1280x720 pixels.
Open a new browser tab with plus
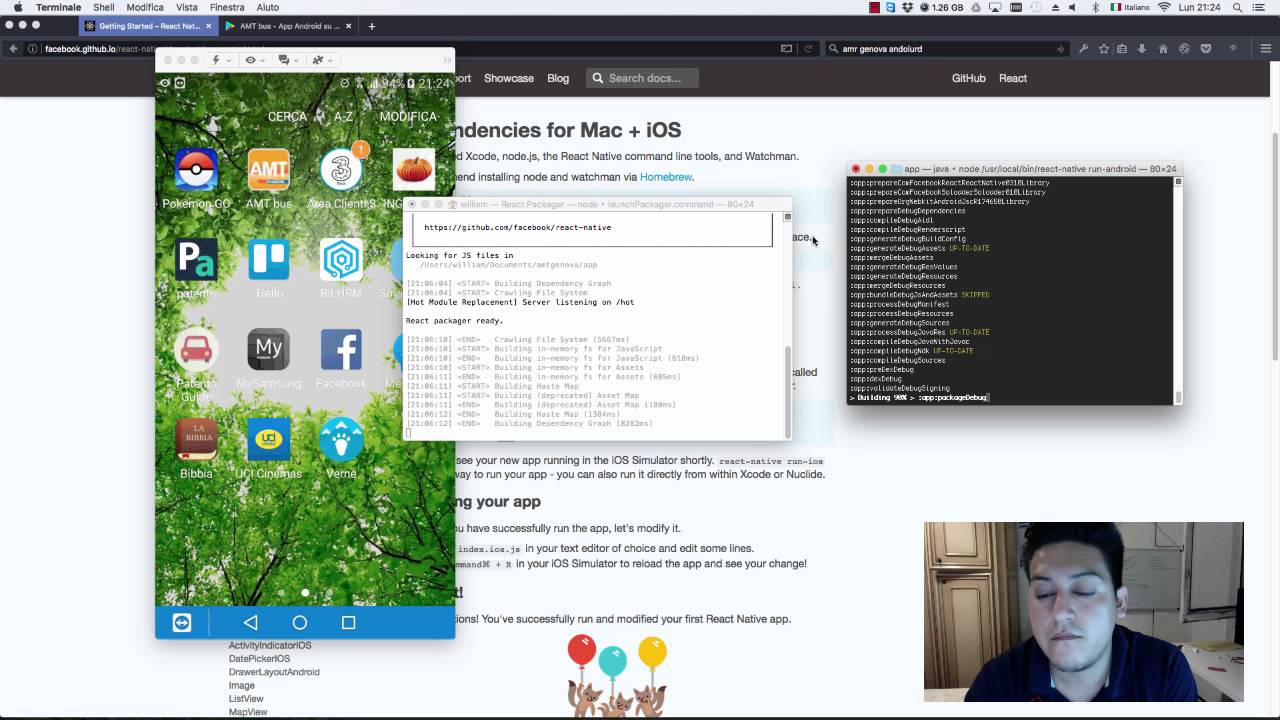coord(372,26)
